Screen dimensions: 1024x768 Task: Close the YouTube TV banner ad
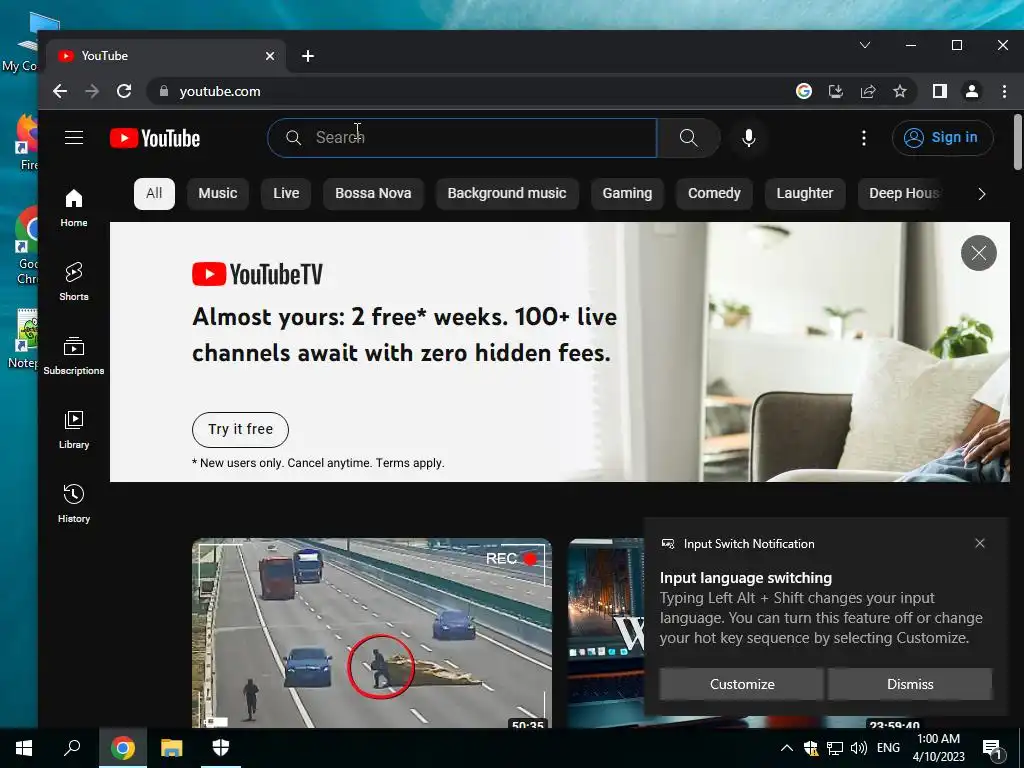[978, 253]
